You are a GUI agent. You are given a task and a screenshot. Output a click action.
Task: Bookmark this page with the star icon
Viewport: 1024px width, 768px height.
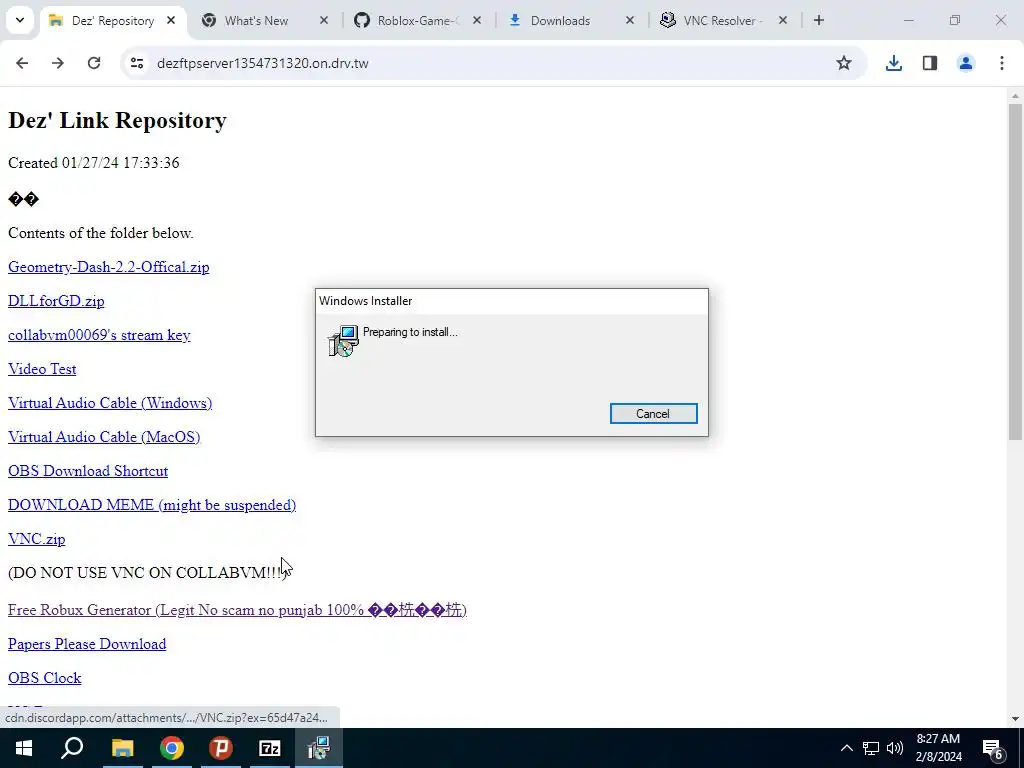click(x=844, y=63)
